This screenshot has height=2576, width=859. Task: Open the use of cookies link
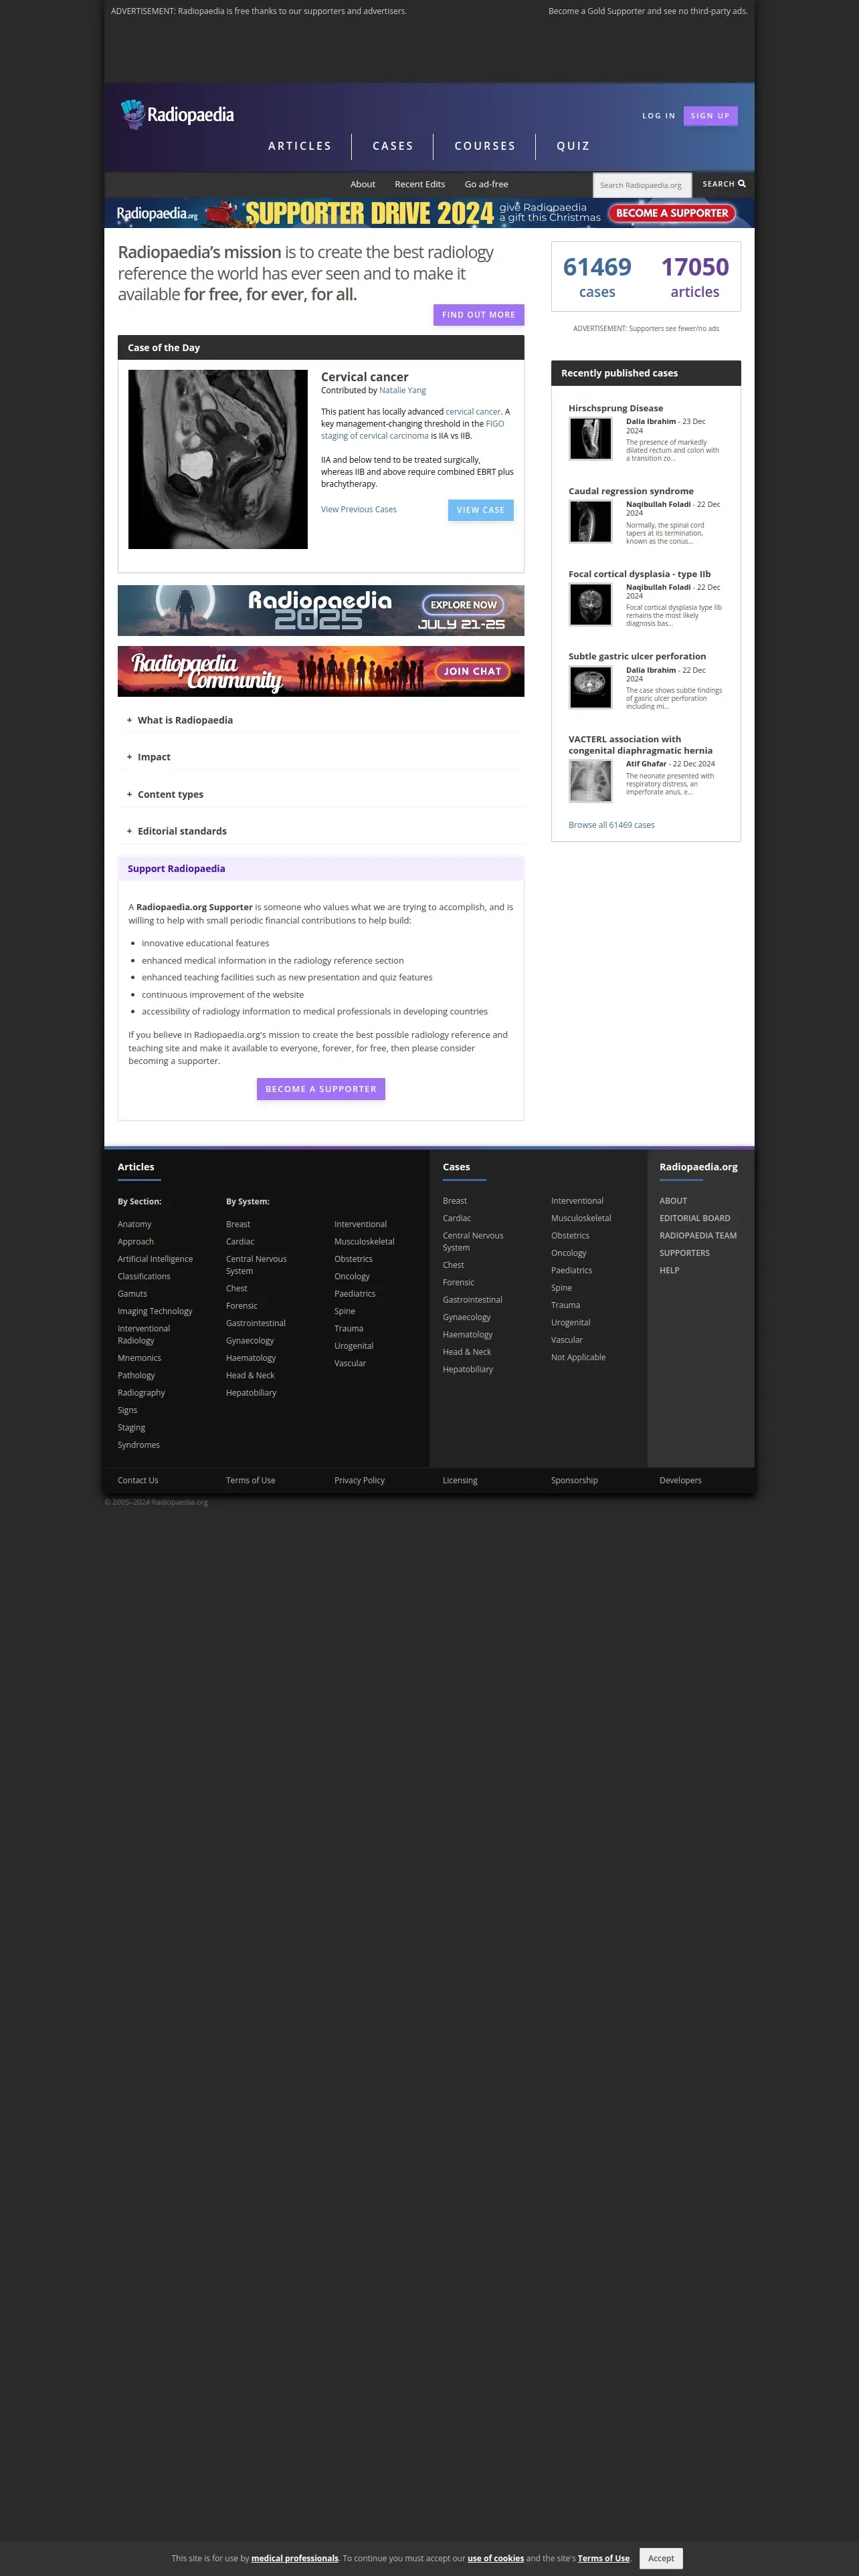[495, 2558]
